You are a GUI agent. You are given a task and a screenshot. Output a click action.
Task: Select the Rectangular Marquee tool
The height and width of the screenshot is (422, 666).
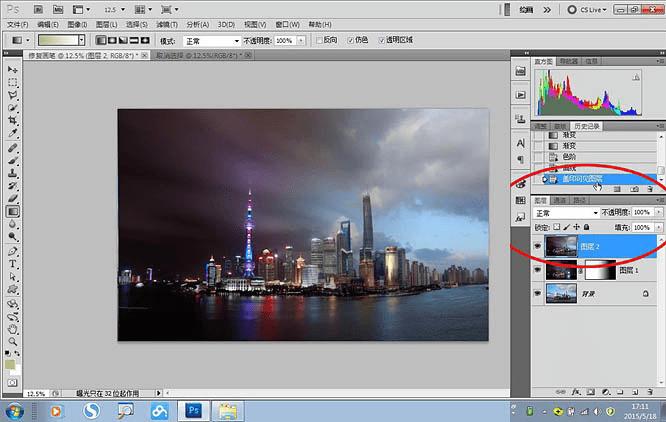(13, 82)
